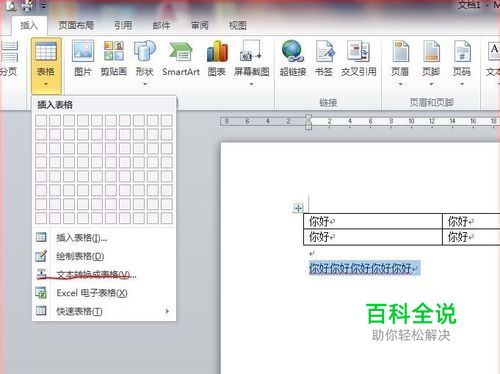
Task: Expand the 页码 dropdown arrow
Action: [462, 84]
